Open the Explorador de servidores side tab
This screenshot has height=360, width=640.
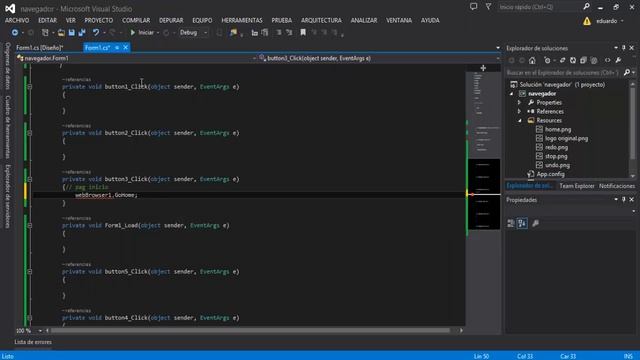[x=7, y=196]
